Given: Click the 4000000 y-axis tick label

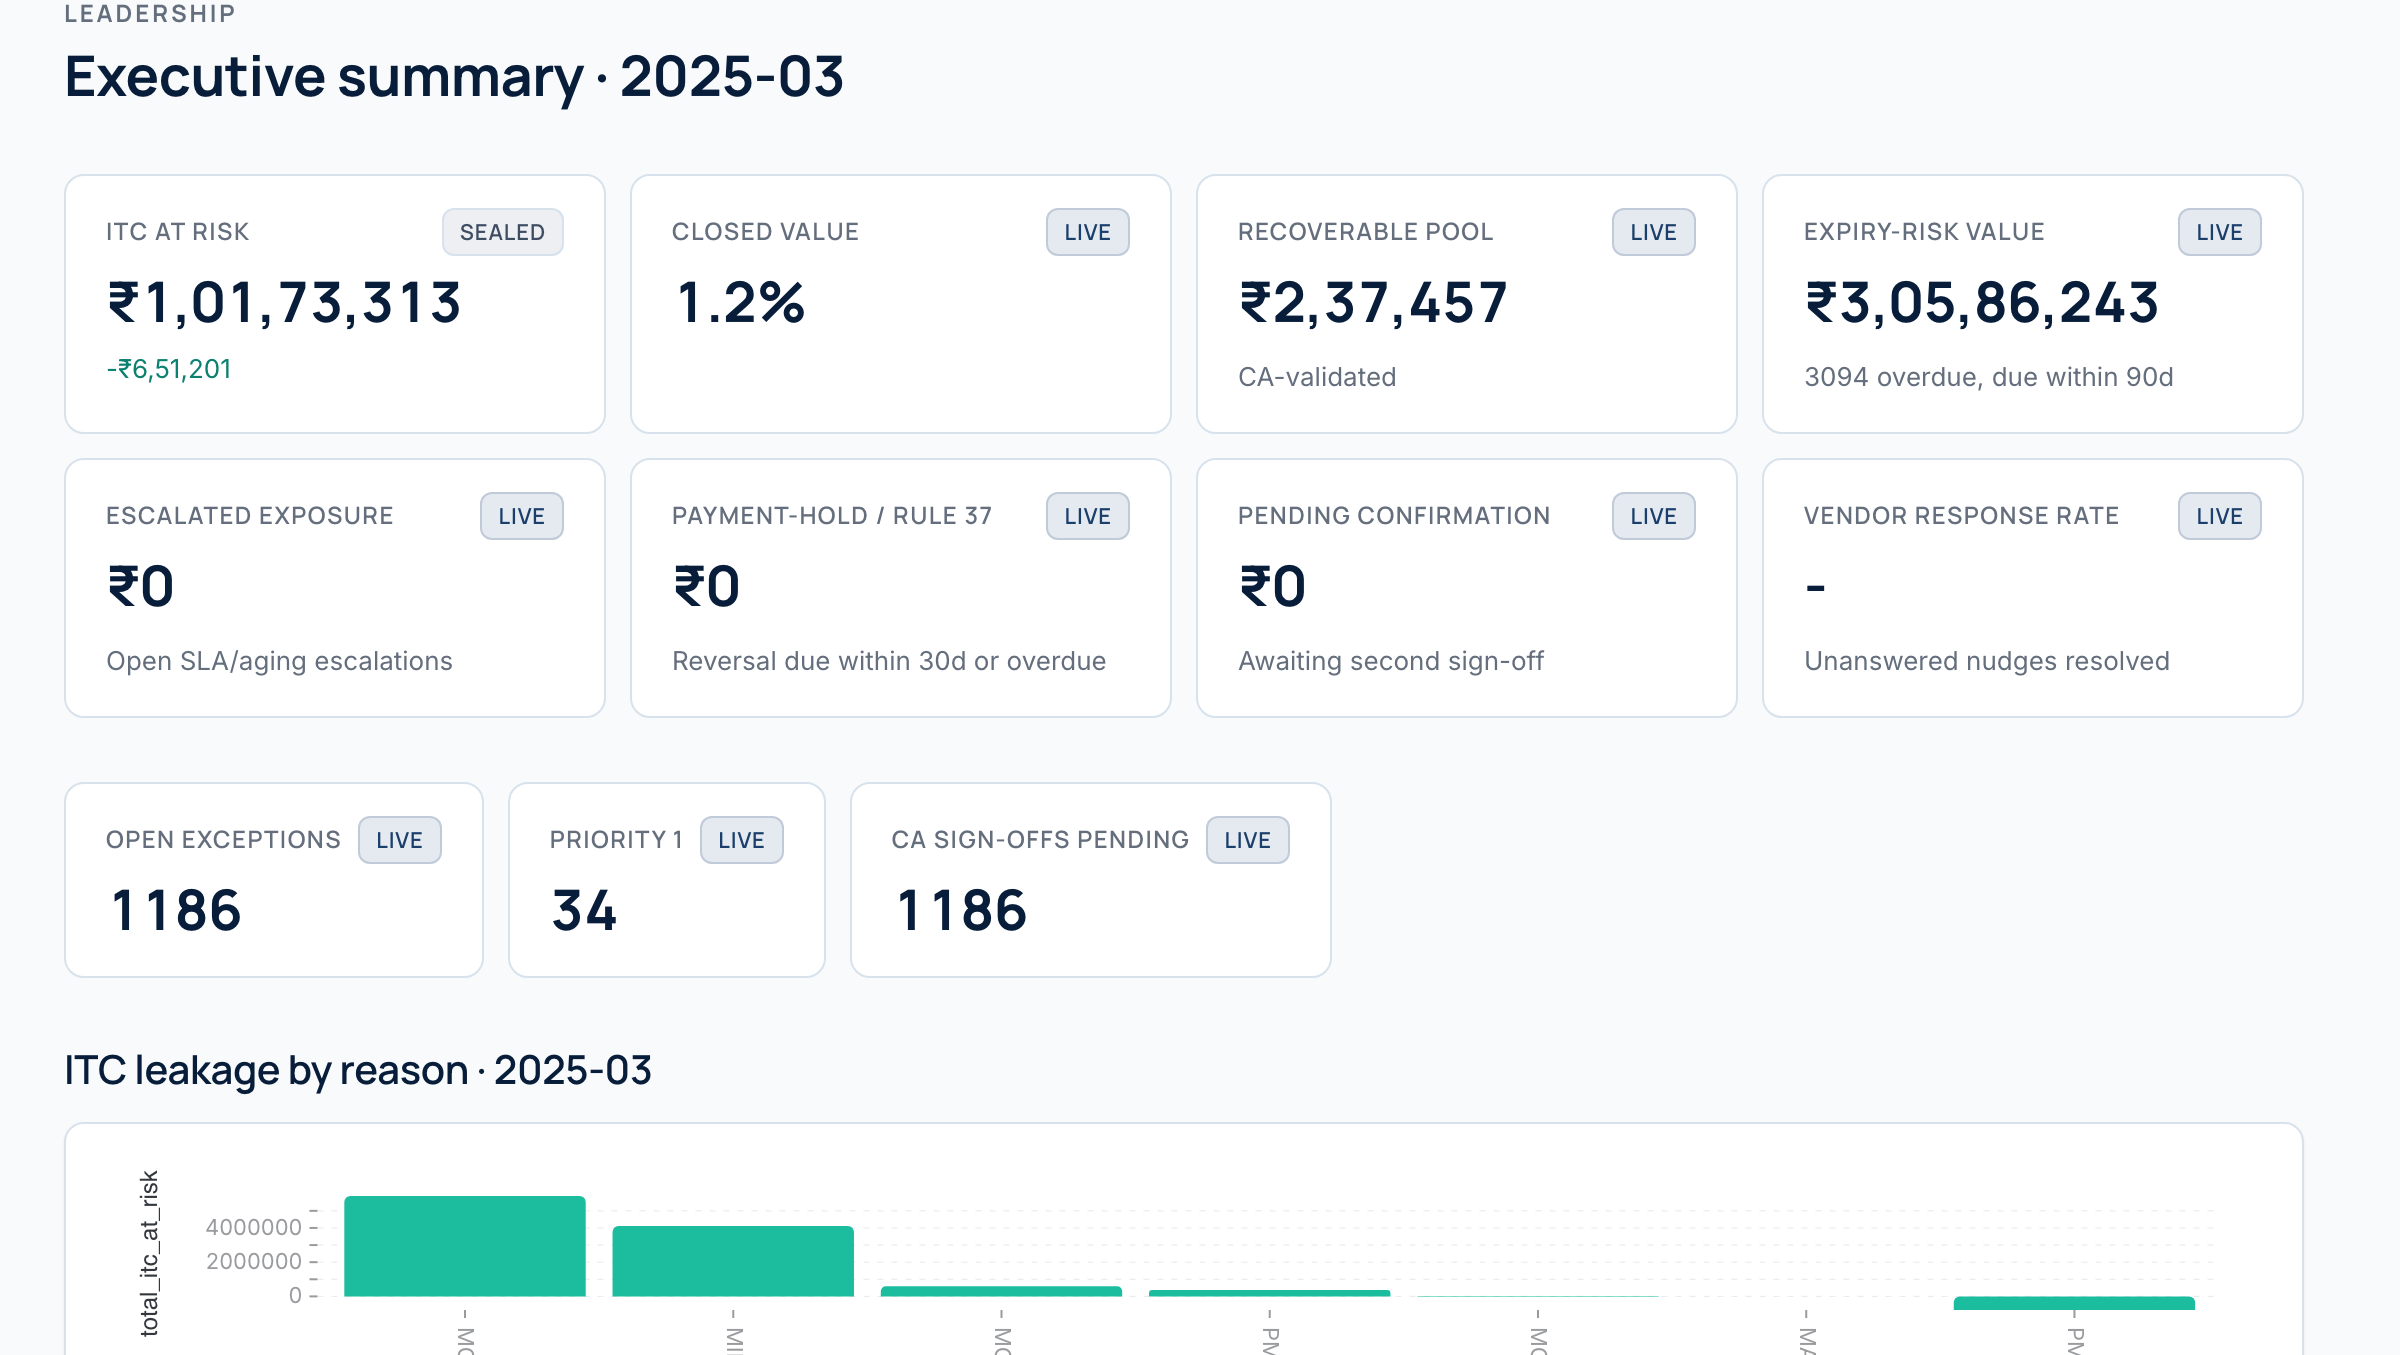Looking at the screenshot, I should point(253,1227).
